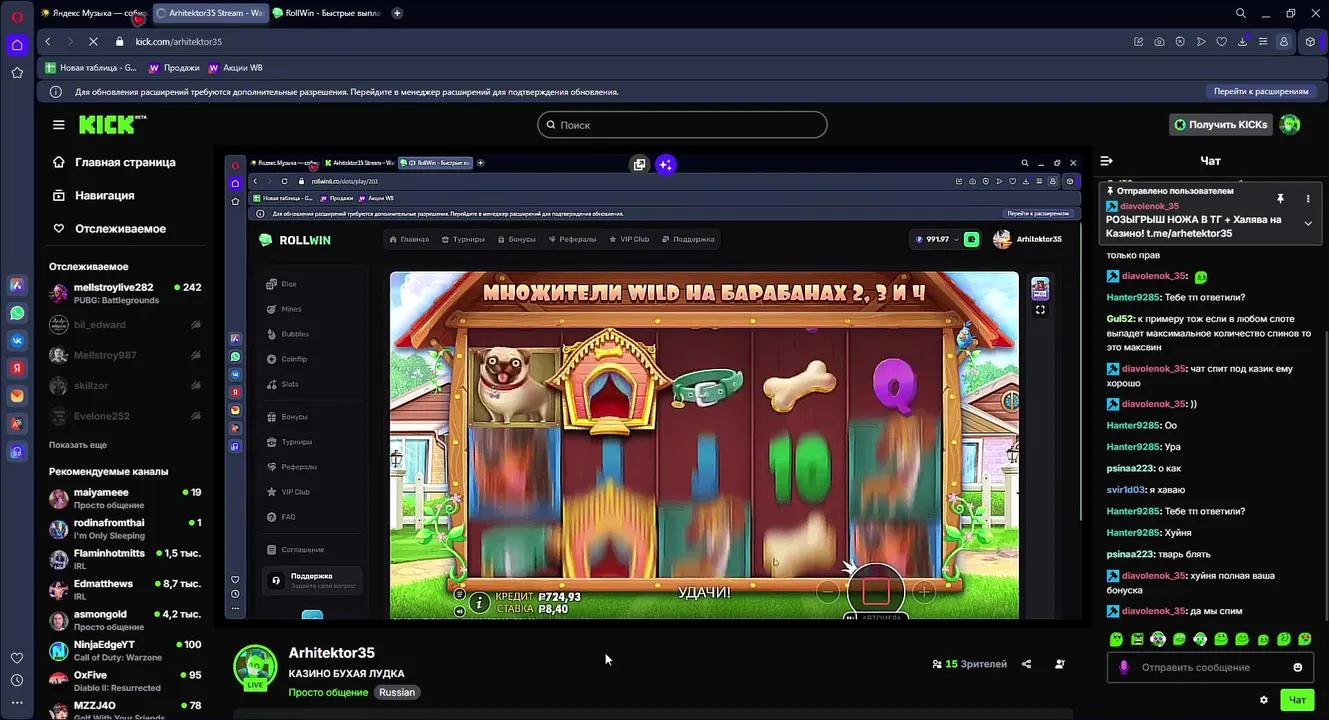Focus the Kick Поиск search field
The width and height of the screenshot is (1329, 720).
[682, 125]
